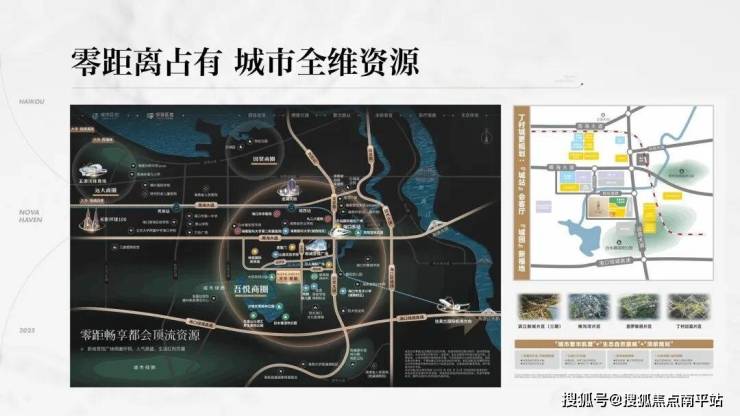Click the first brand logo in the map header
The width and height of the screenshot is (740, 416).
click(x=106, y=116)
